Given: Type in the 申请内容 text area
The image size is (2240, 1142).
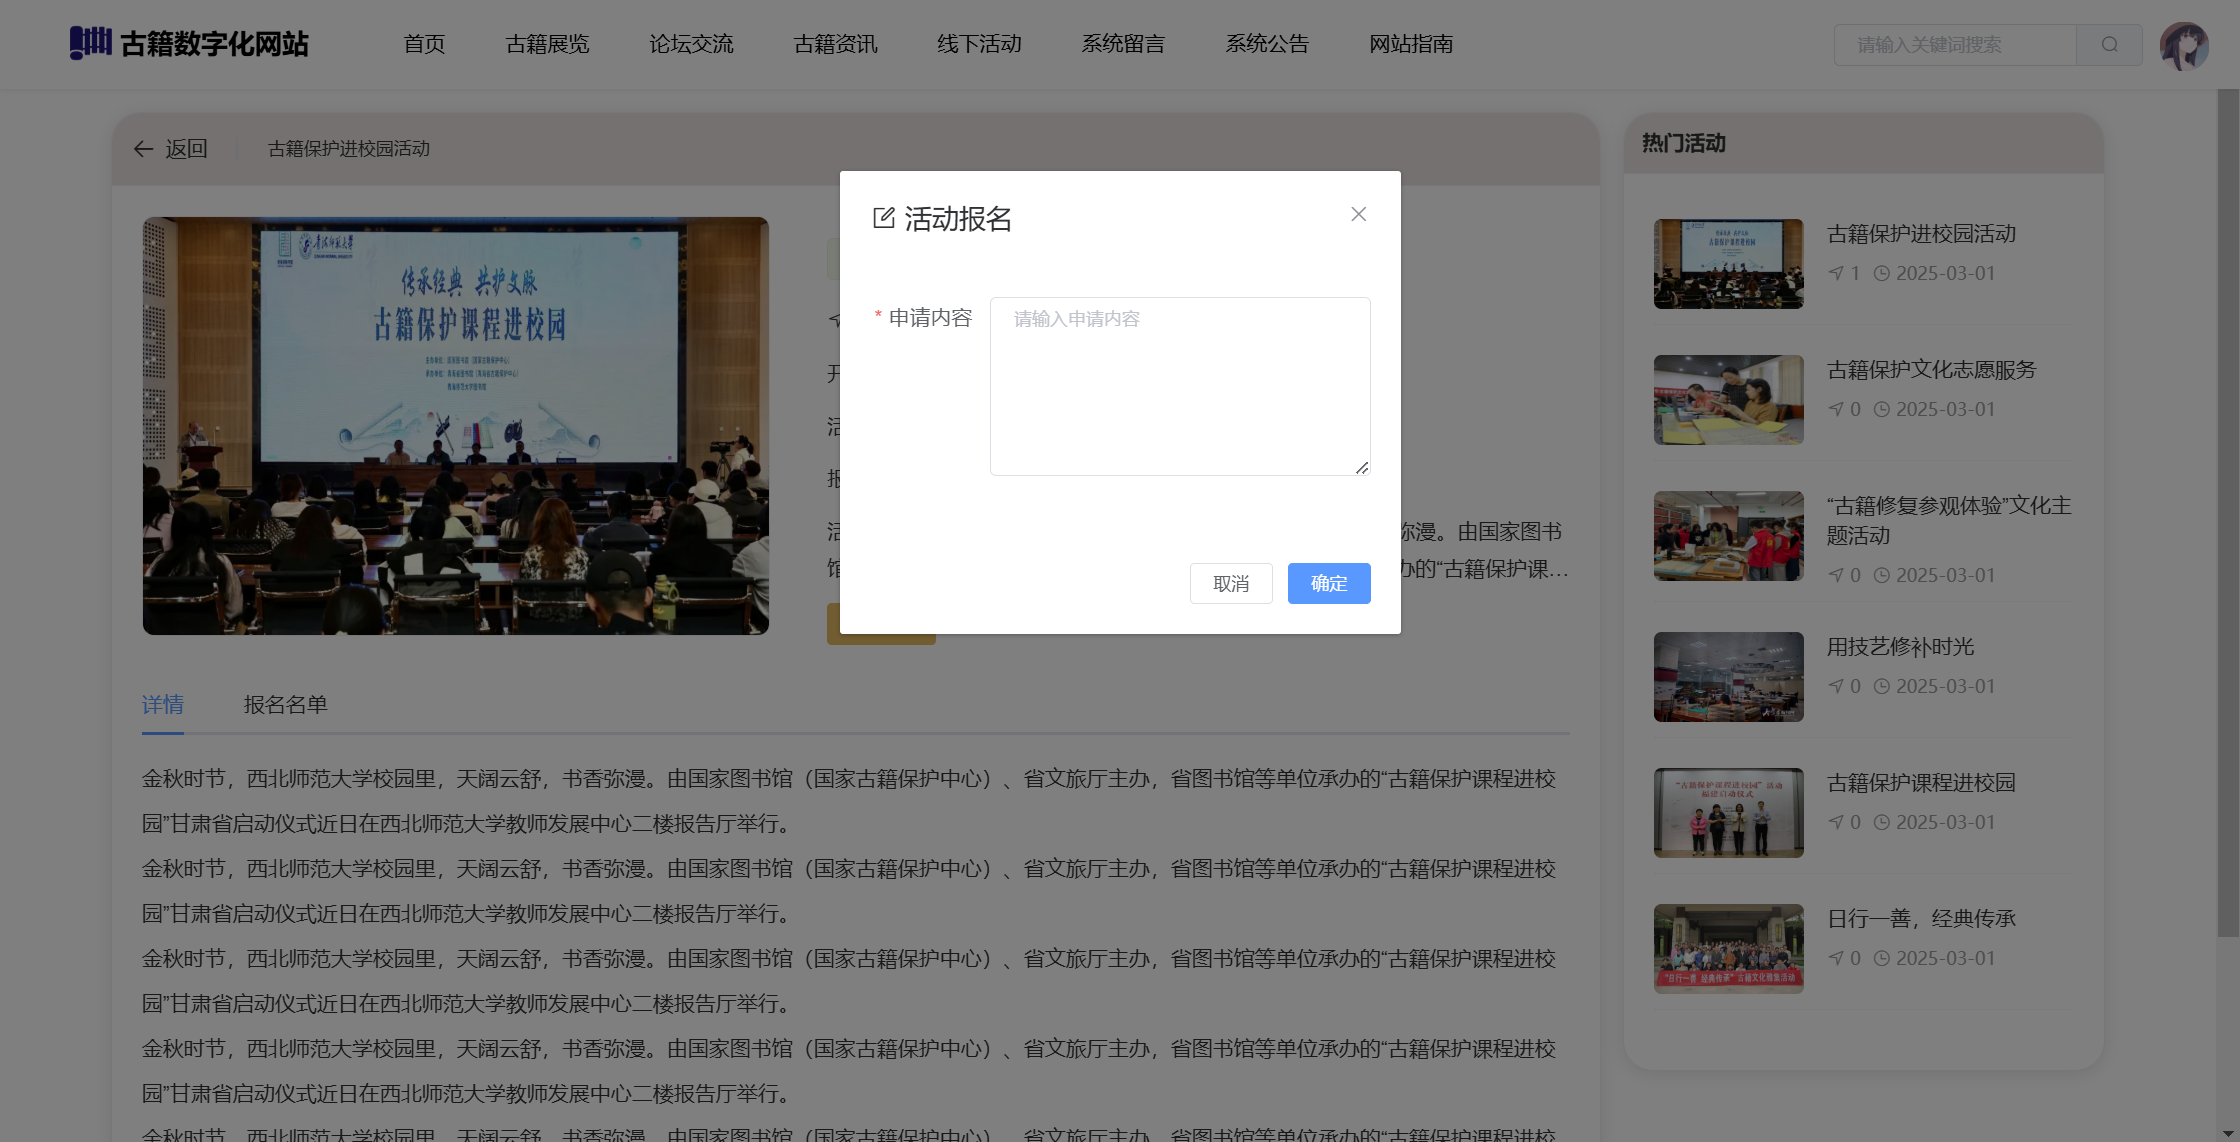Looking at the screenshot, I should (1180, 386).
